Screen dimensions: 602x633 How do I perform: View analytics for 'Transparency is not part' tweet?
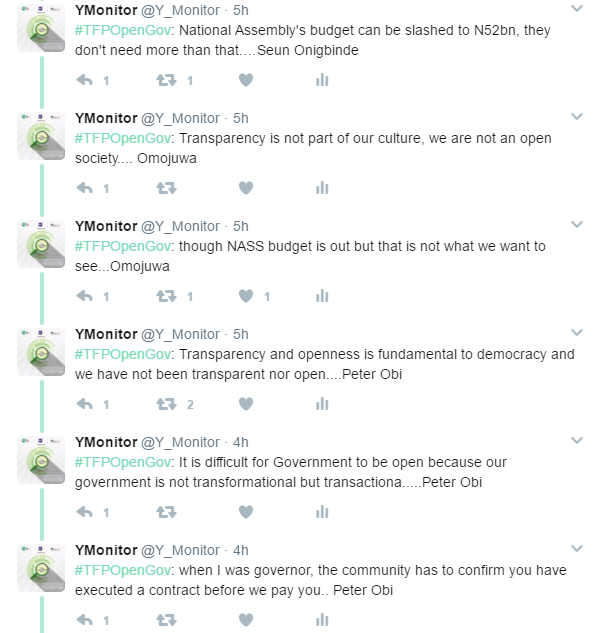coord(322,188)
